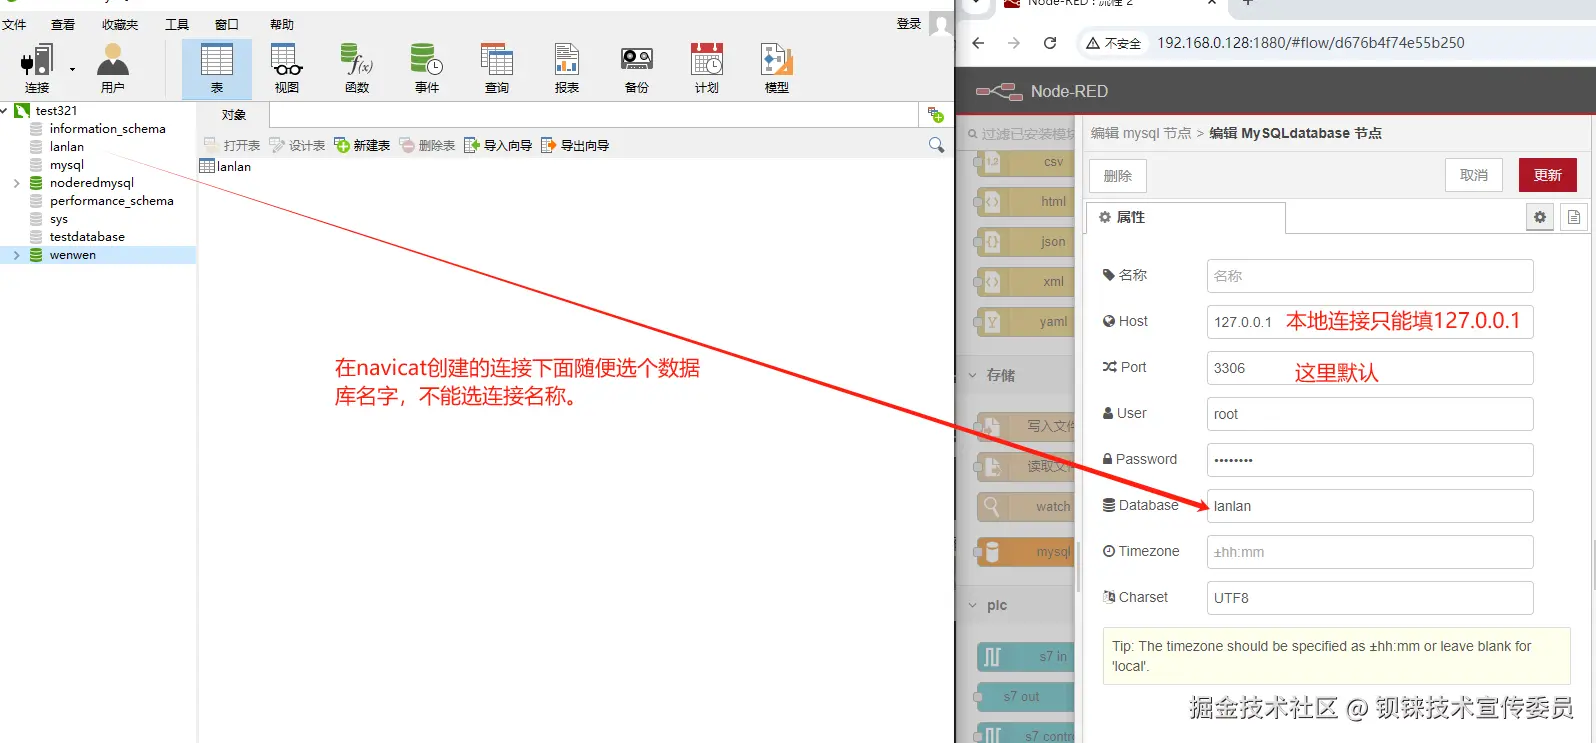Open the 工具 menu in Navicat
This screenshot has width=1596, height=743.
(177, 24)
